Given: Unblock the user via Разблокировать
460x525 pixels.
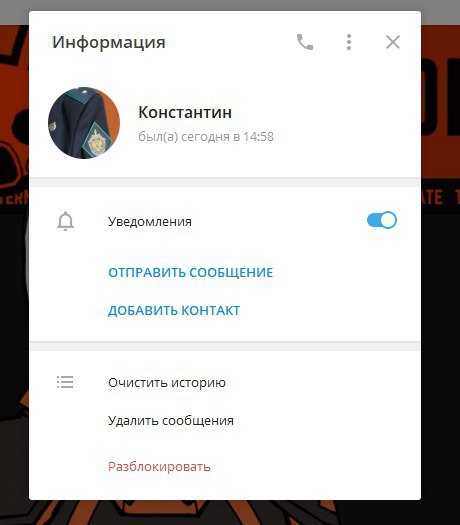Looking at the screenshot, I should [159, 466].
